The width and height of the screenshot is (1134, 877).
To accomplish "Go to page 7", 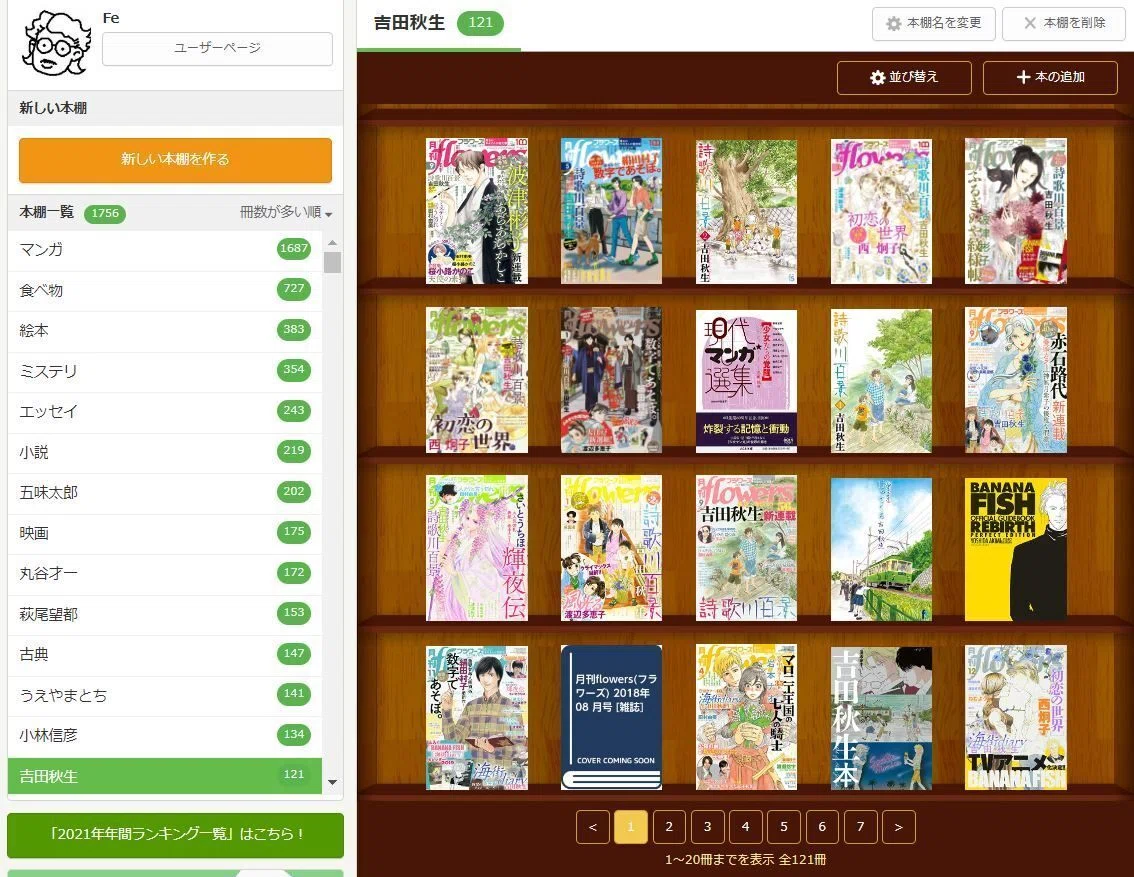I will point(861,827).
